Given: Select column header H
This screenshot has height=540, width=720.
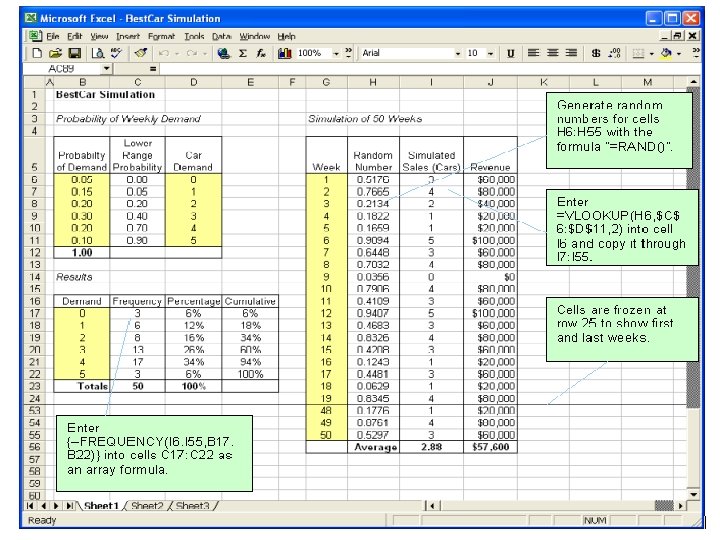Looking at the screenshot, I should click(373, 82).
